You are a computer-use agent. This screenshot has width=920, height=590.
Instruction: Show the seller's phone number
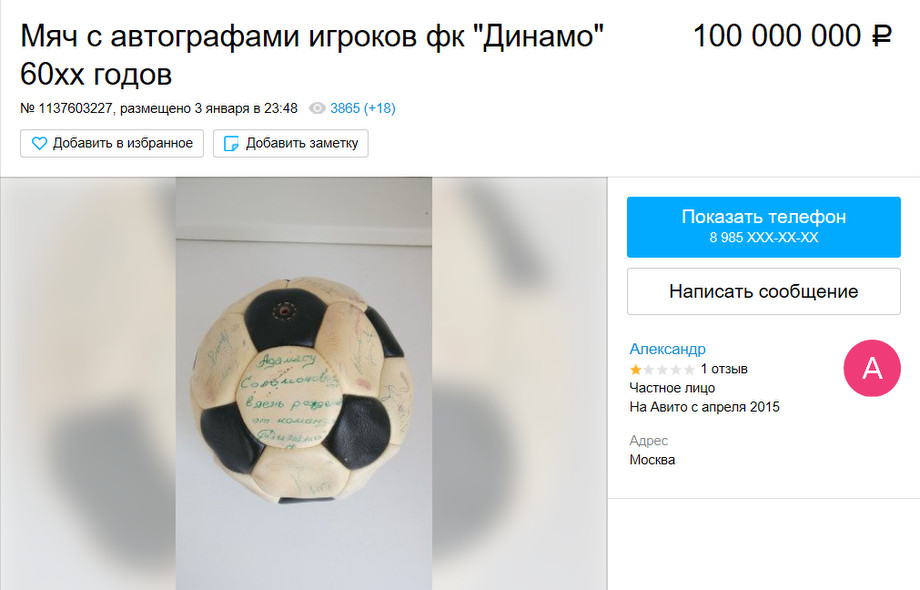[763, 227]
